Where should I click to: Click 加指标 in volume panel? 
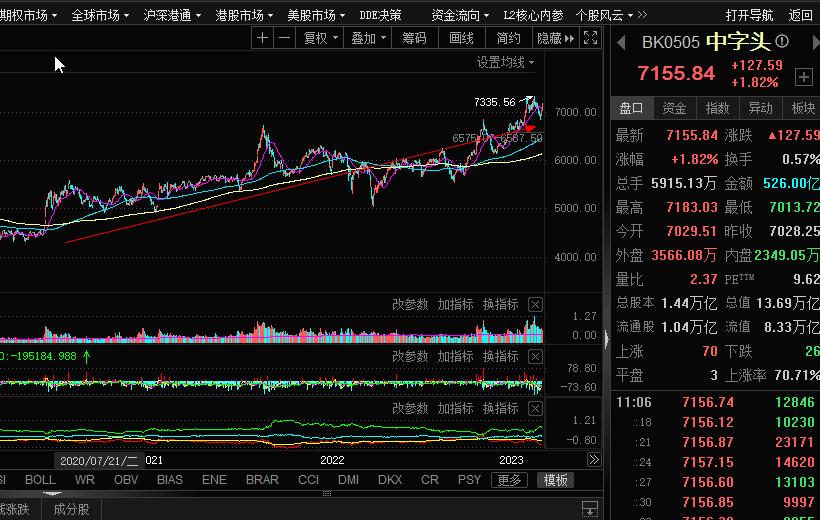point(455,304)
